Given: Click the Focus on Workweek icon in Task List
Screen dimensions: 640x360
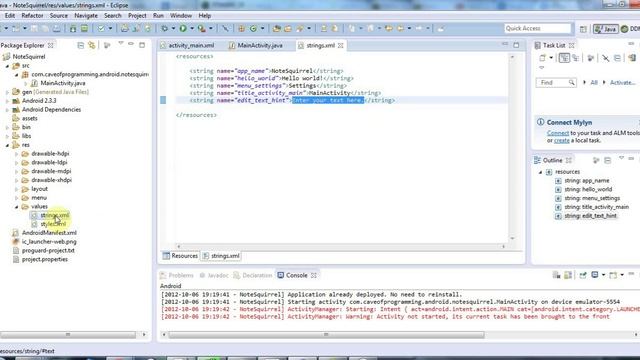Looking at the screenshot, I should [591, 58].
